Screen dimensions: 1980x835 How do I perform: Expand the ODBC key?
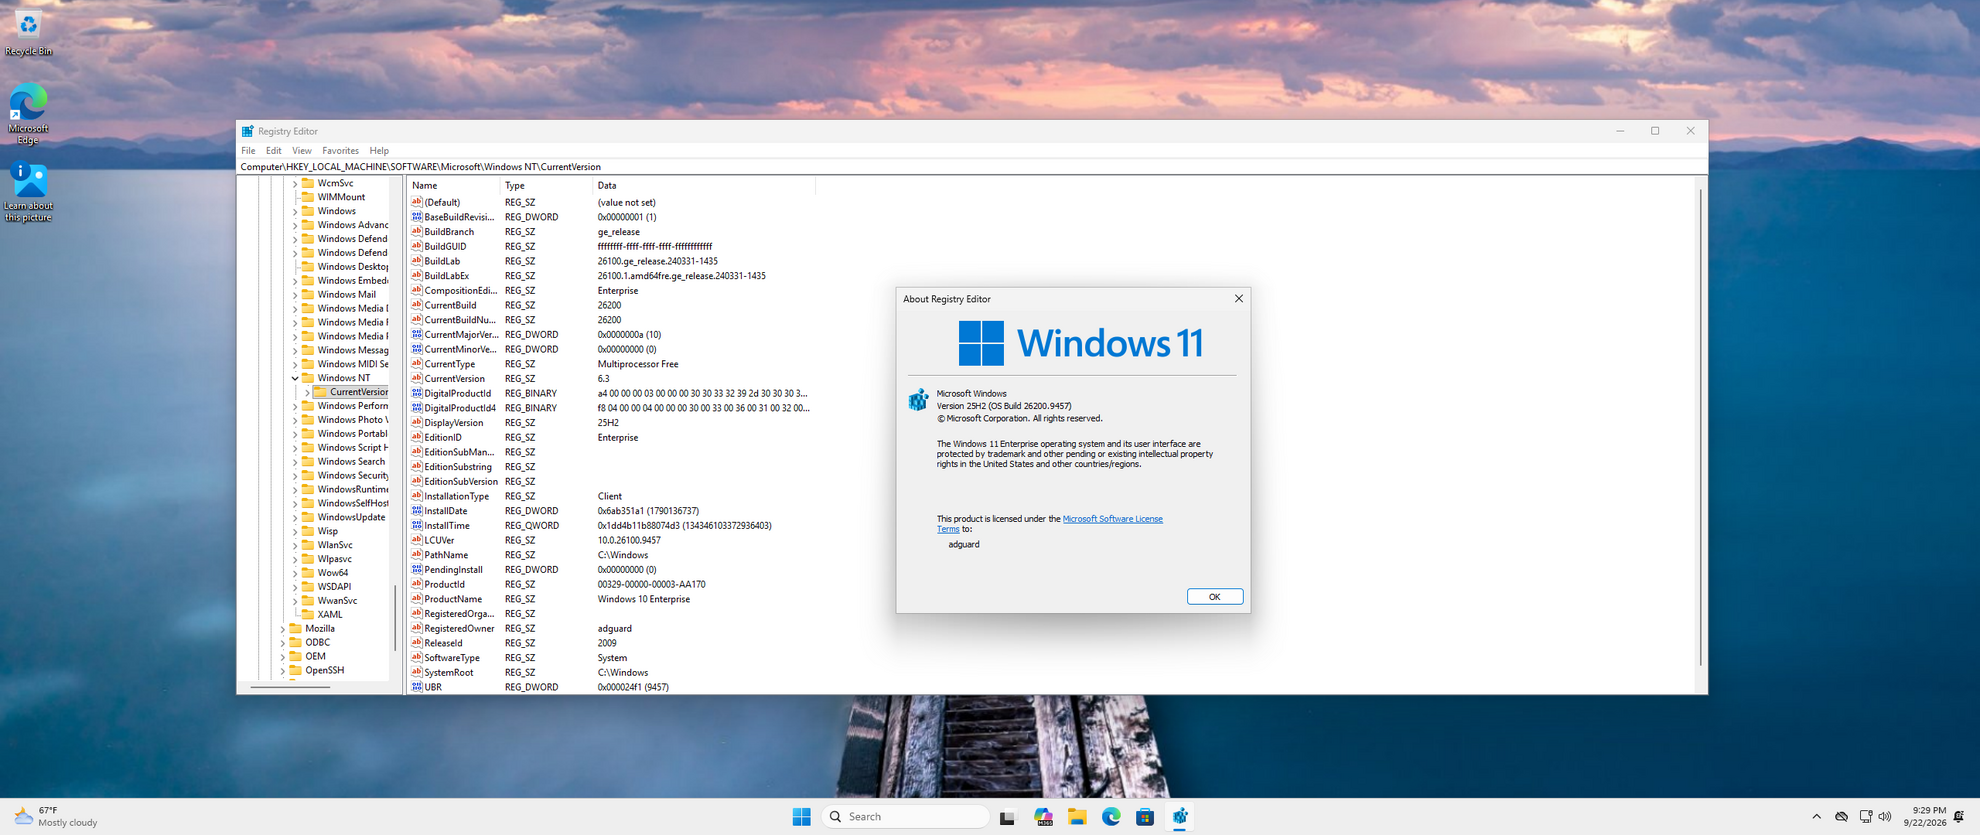pos(283,643)
